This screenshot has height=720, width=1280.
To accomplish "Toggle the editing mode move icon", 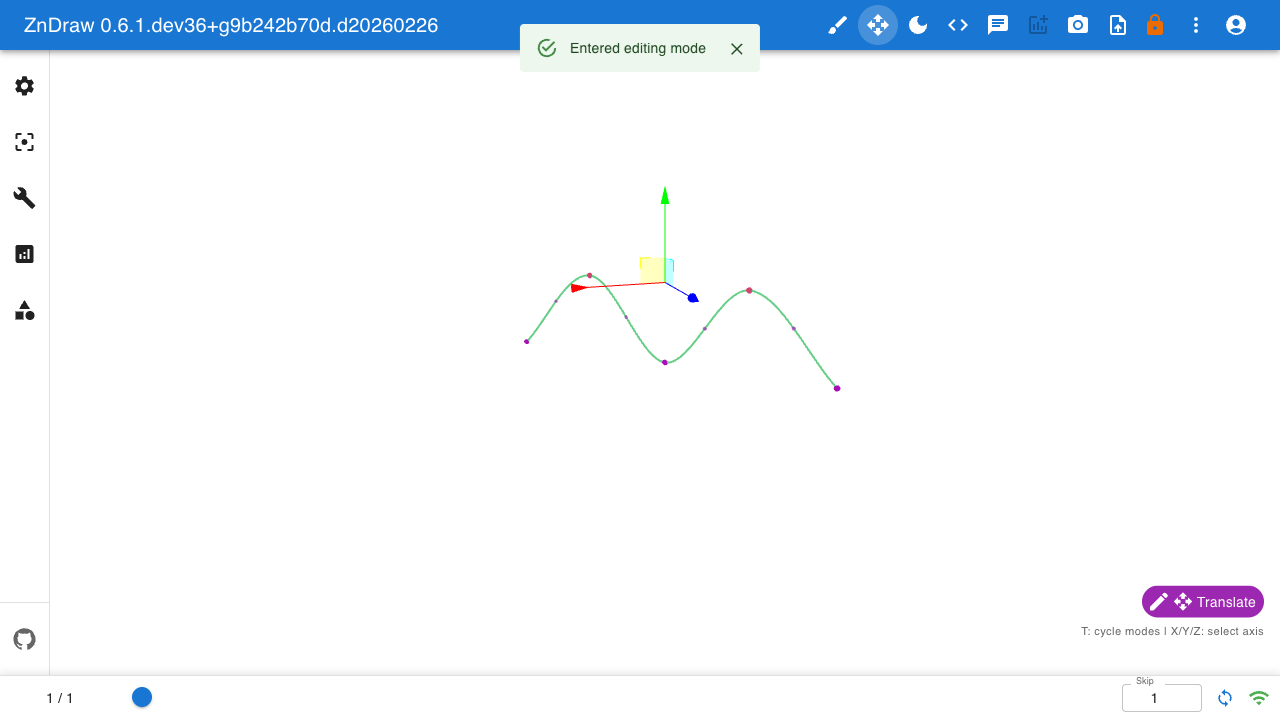I will 878,25.
